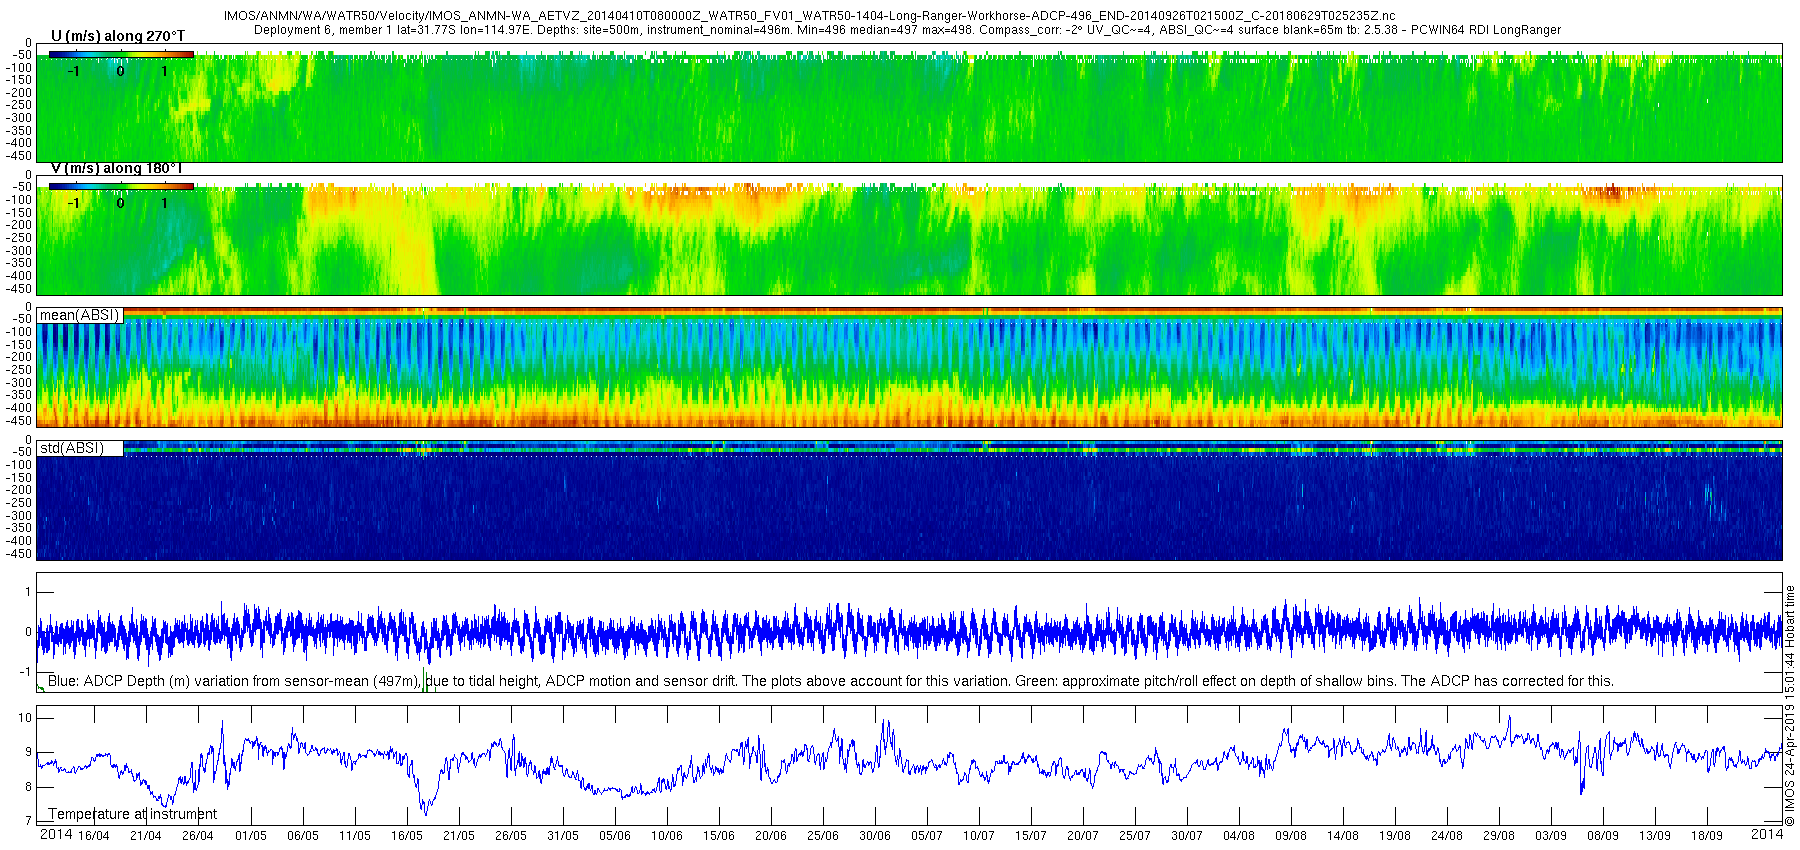The width and height of the screenshot is (1800, 850).
Task: Click the 'Temperature at instrument' label
Action: point(133,814)
